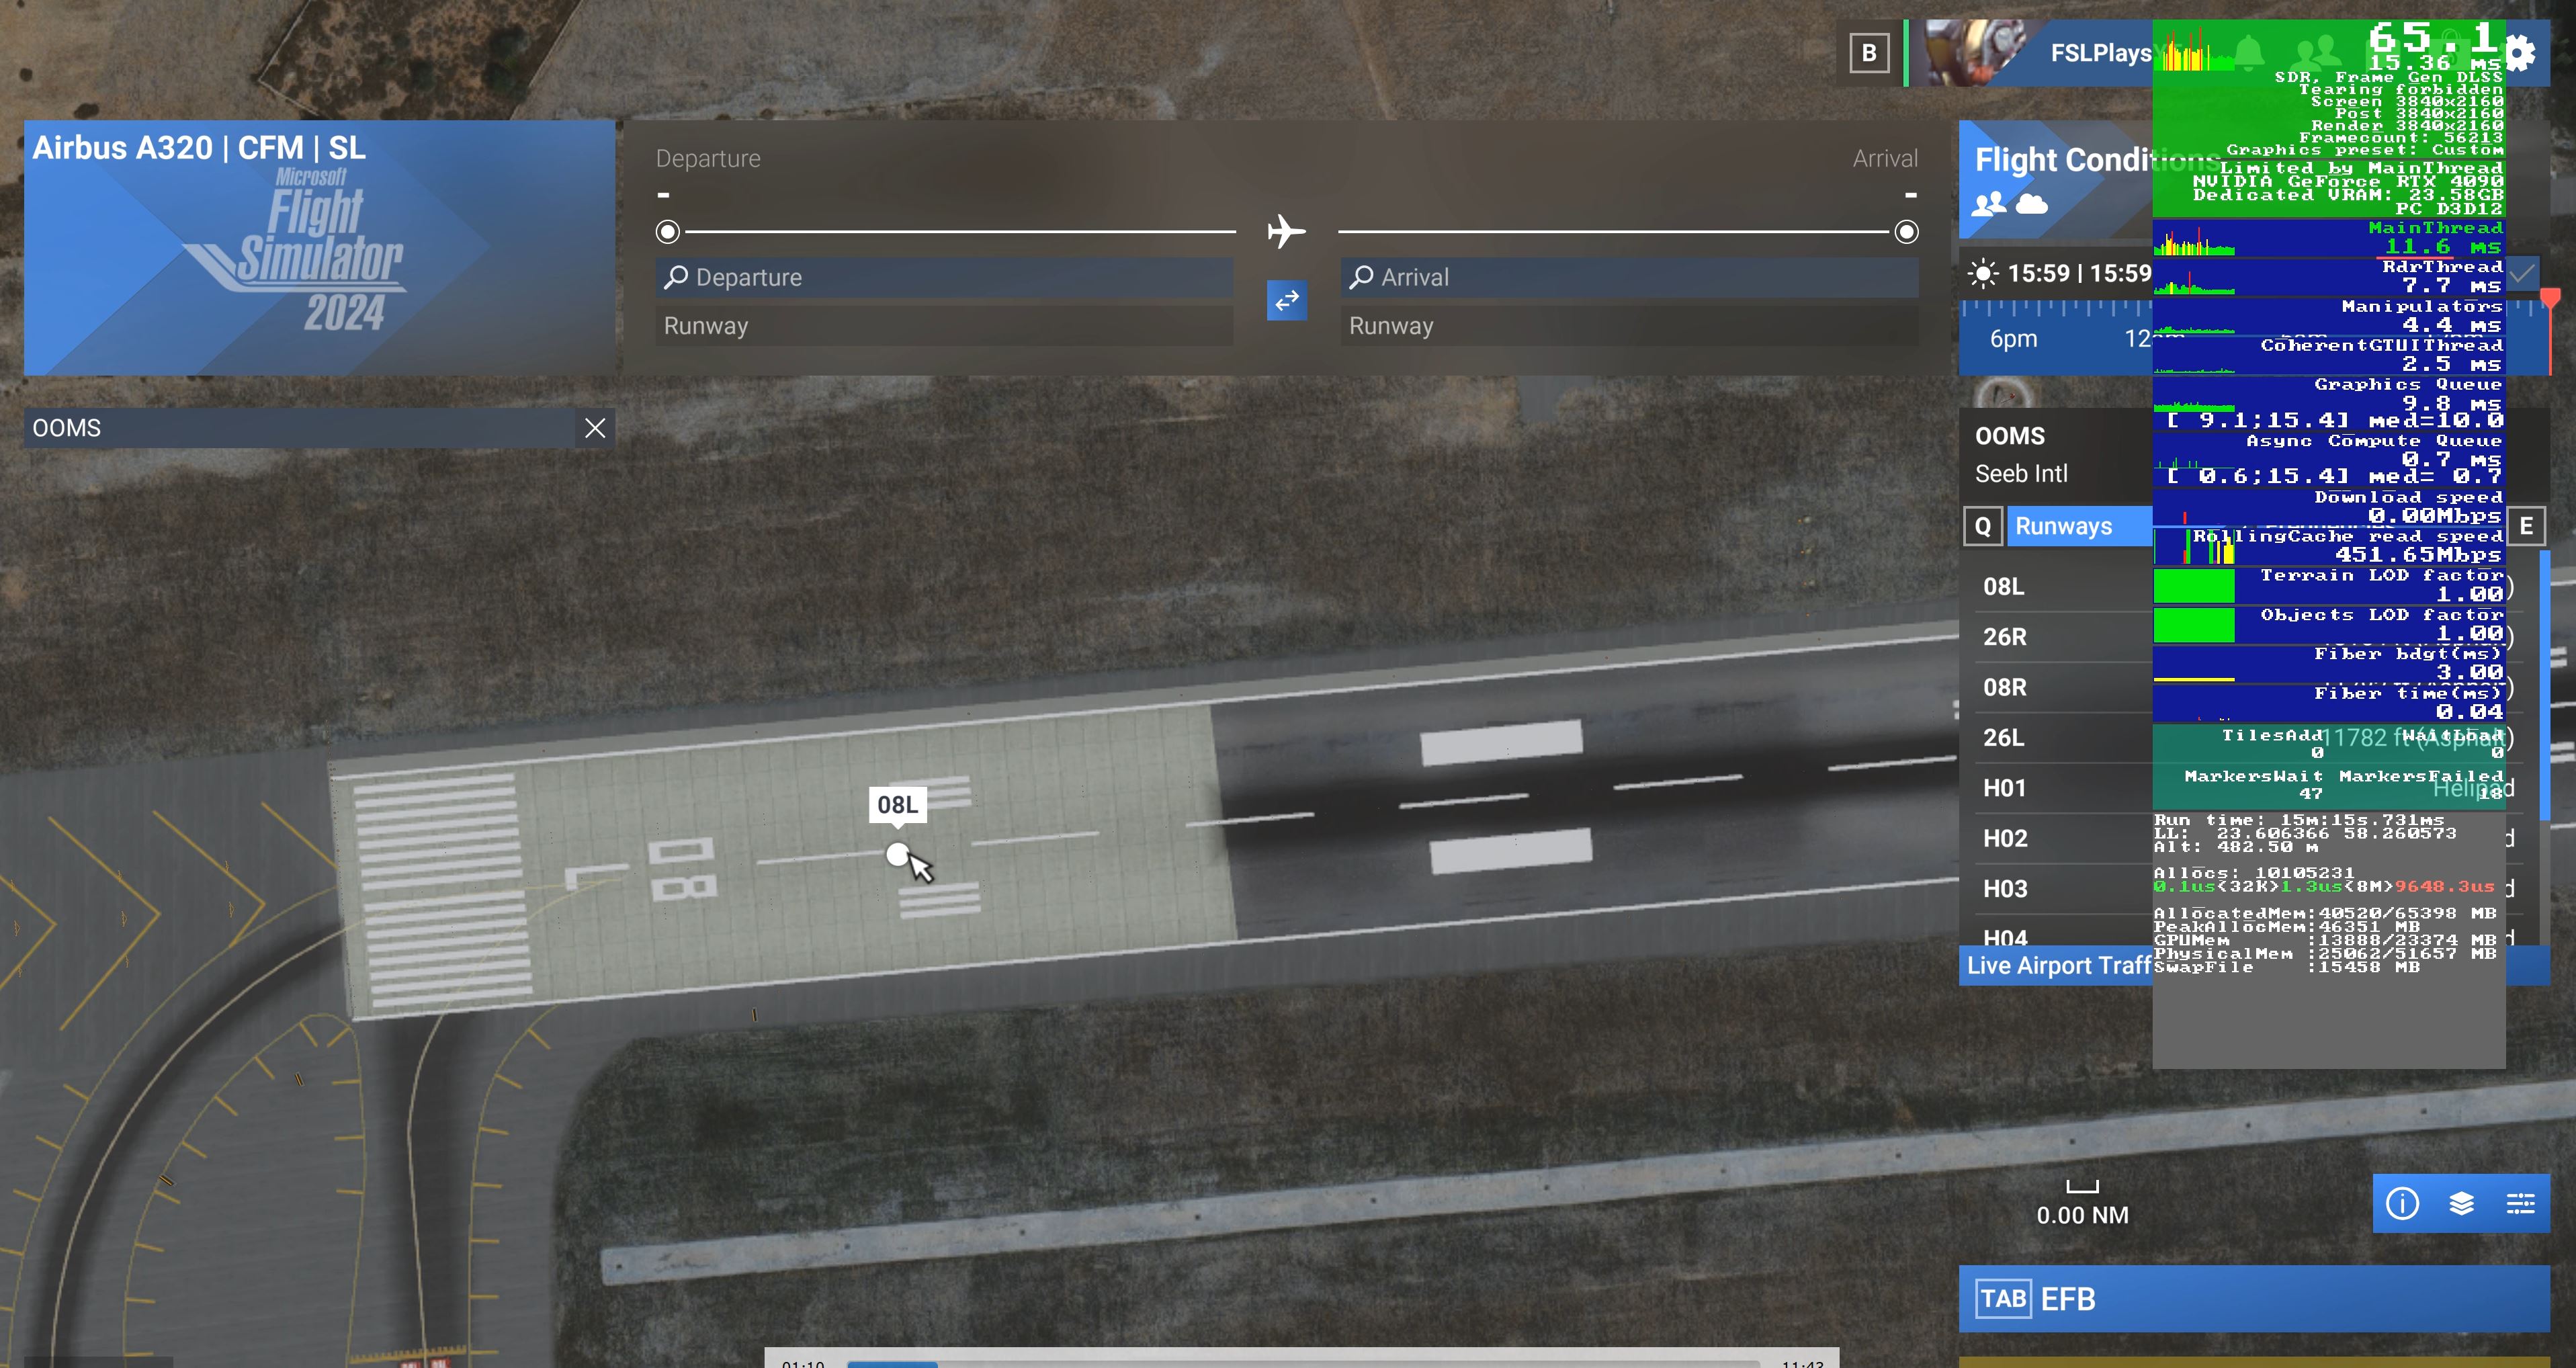Screen dimensions: 2576x1368
Task: Open the settings gear at top right
Action: pyautogui.click(x=2521, y=53)
